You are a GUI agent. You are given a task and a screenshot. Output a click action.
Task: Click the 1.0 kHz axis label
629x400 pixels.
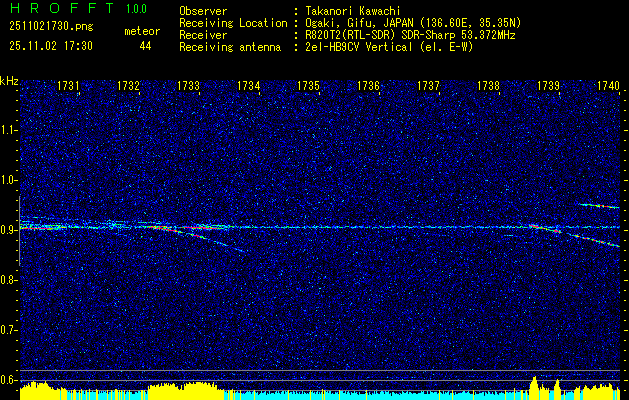click(x=9, y=181)
